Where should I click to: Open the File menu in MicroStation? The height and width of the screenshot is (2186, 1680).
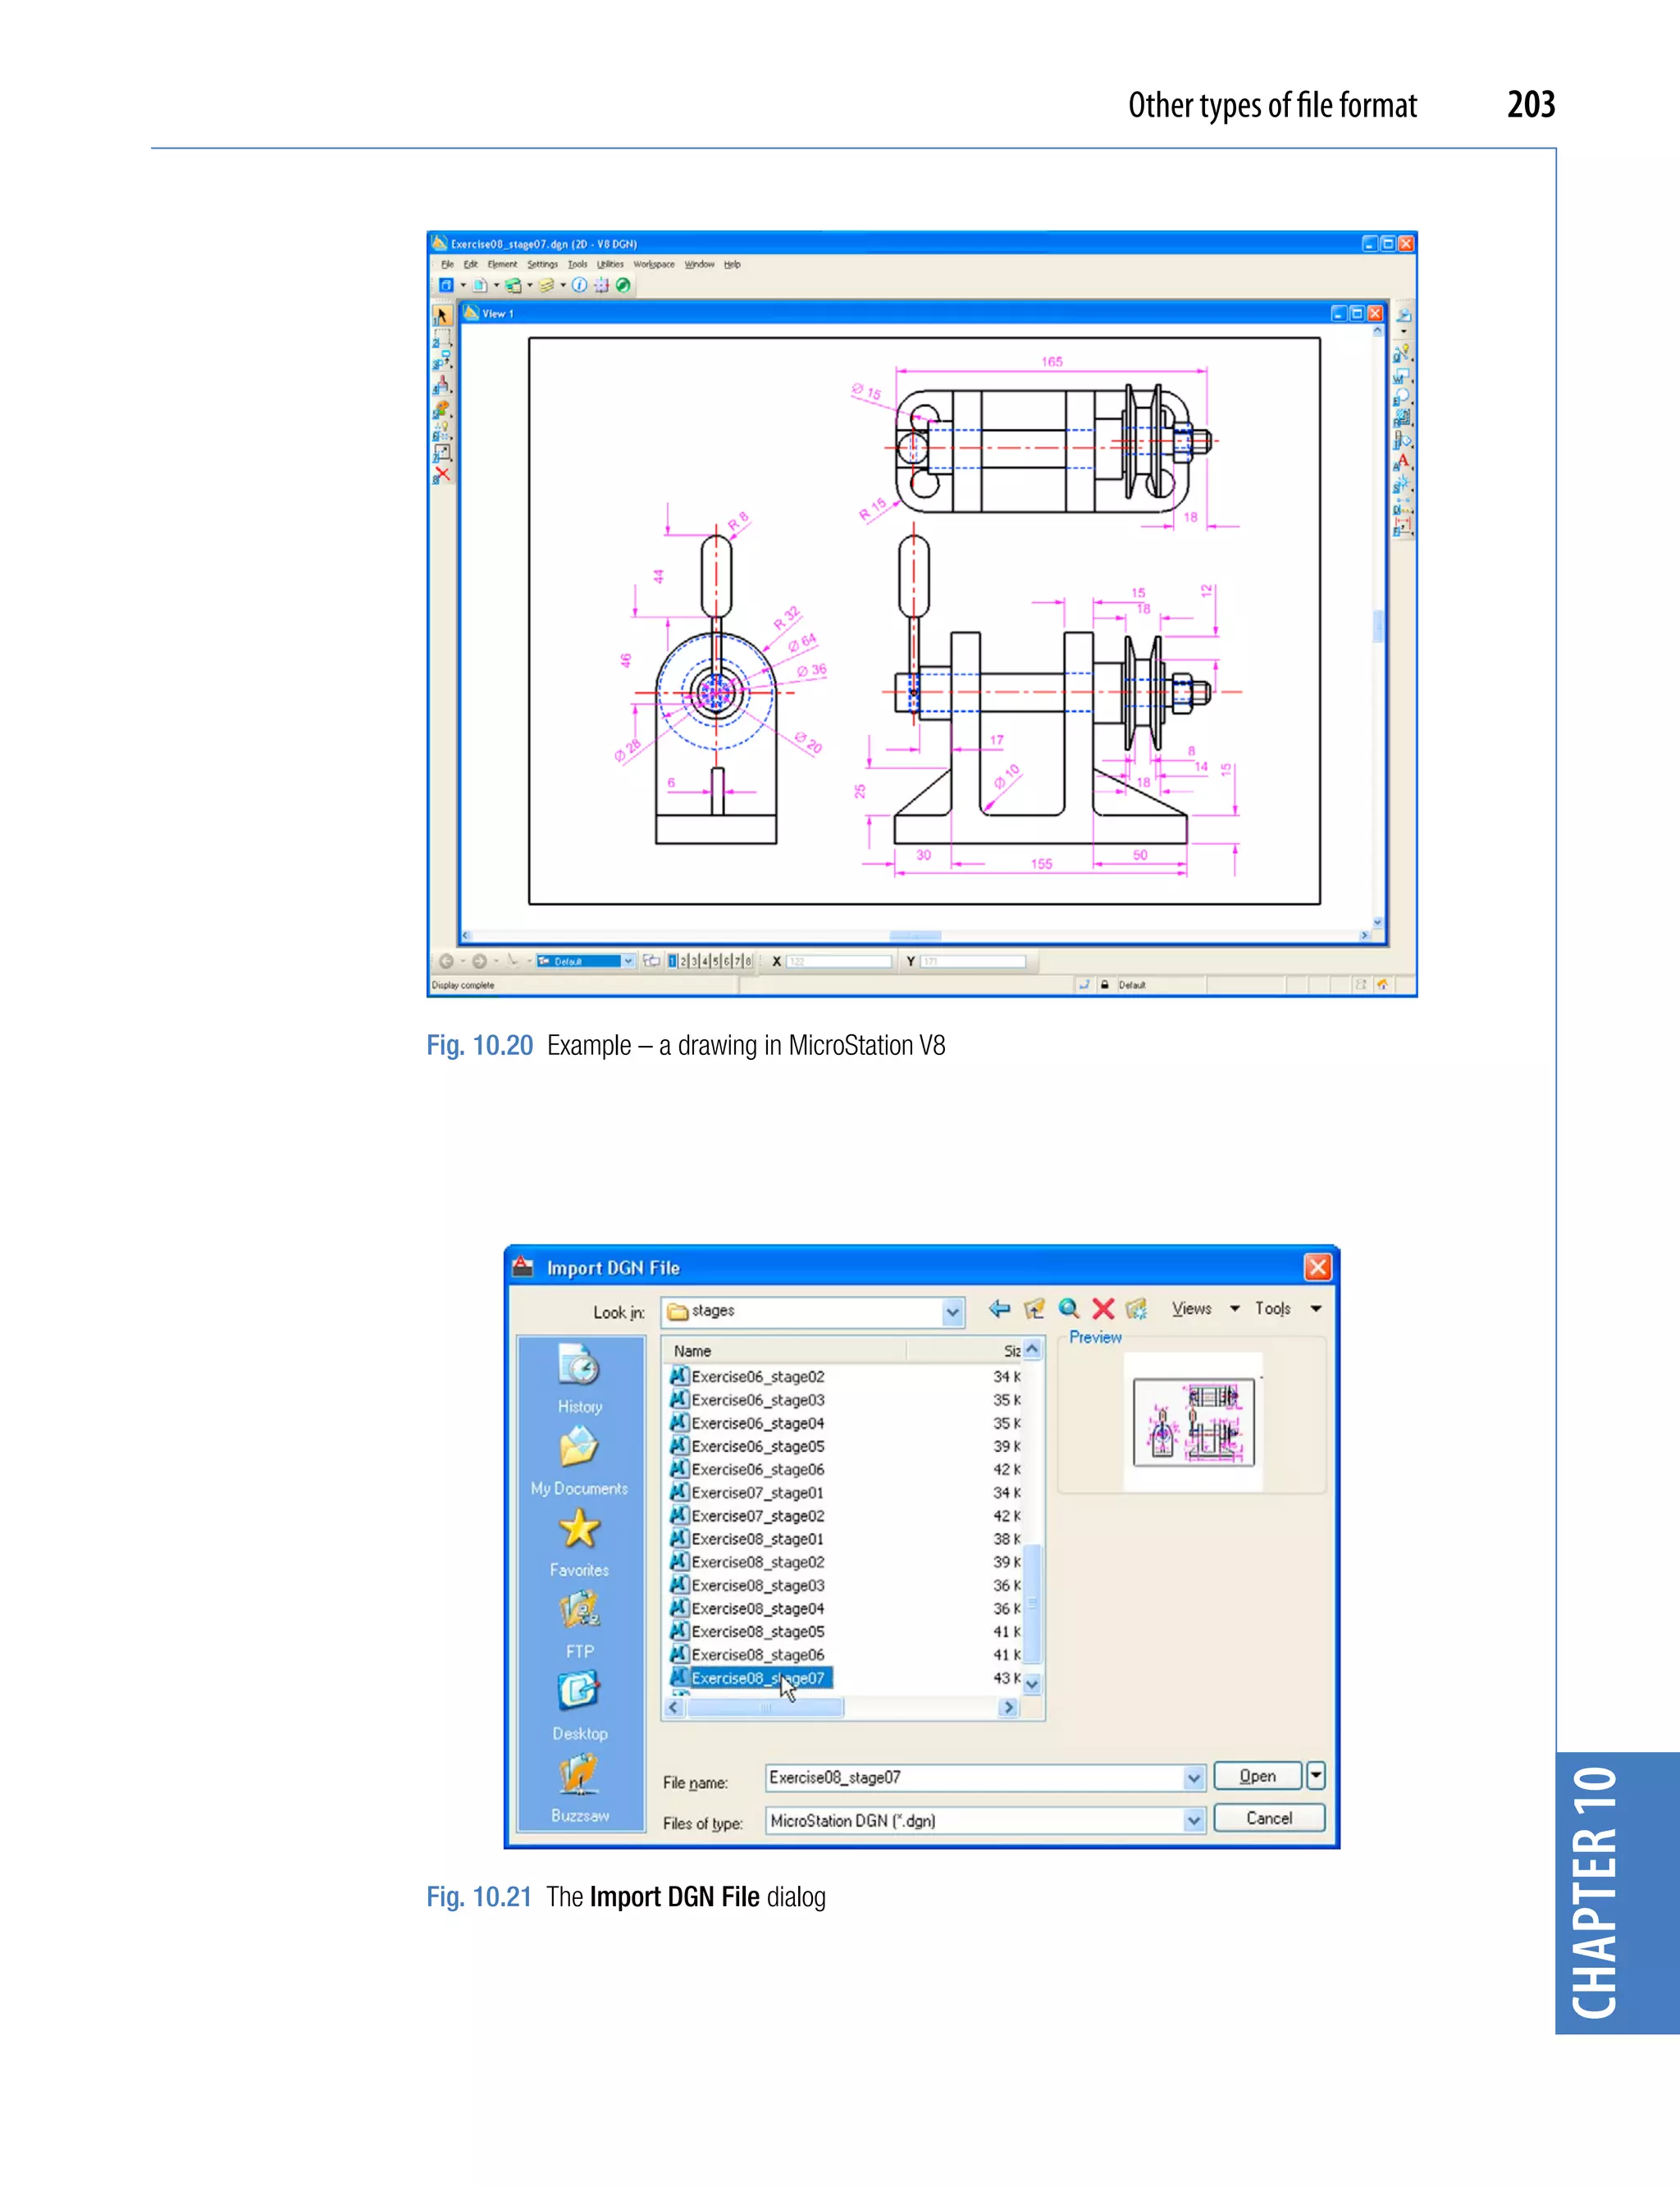pyautogui.click(x=447, y=265)
